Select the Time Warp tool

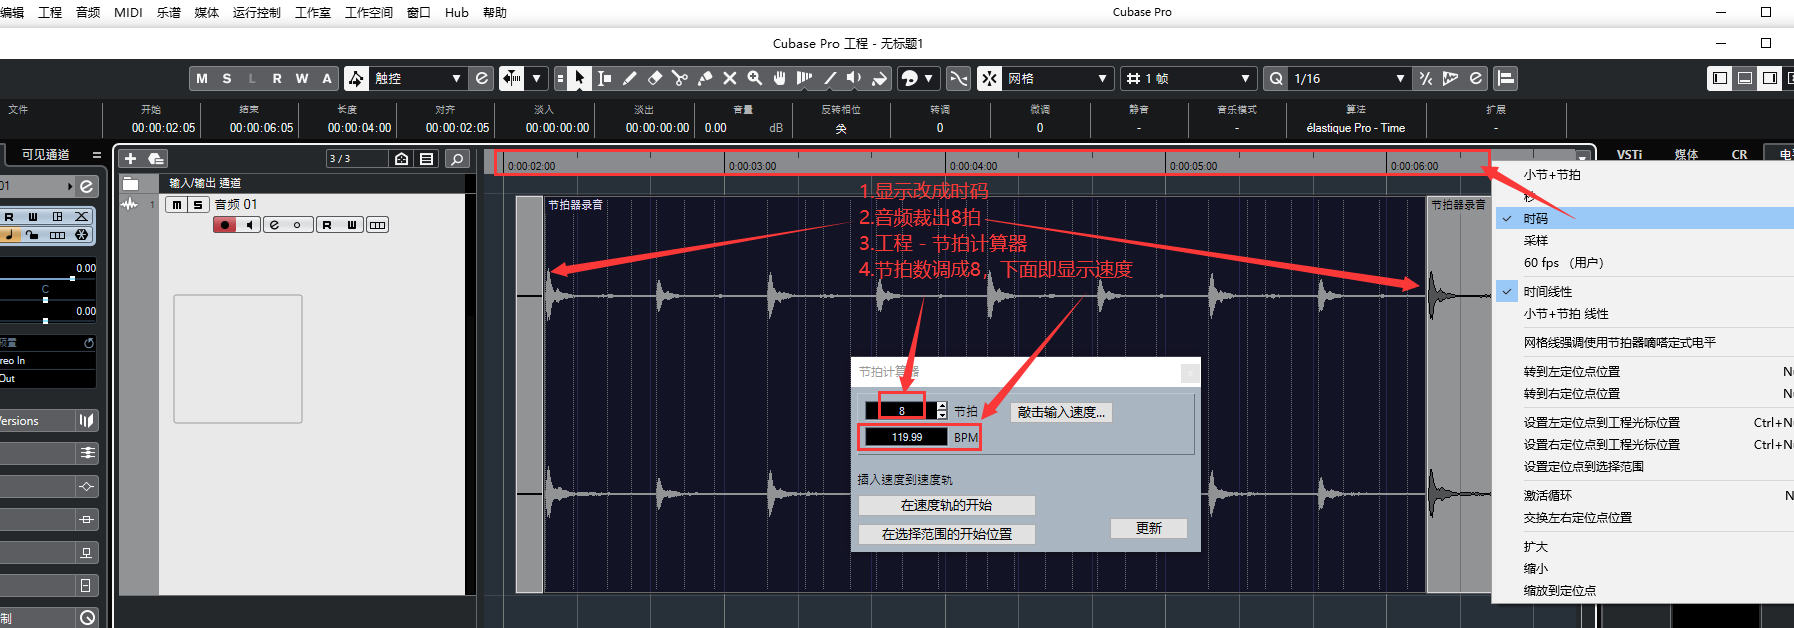coord(804,78)
